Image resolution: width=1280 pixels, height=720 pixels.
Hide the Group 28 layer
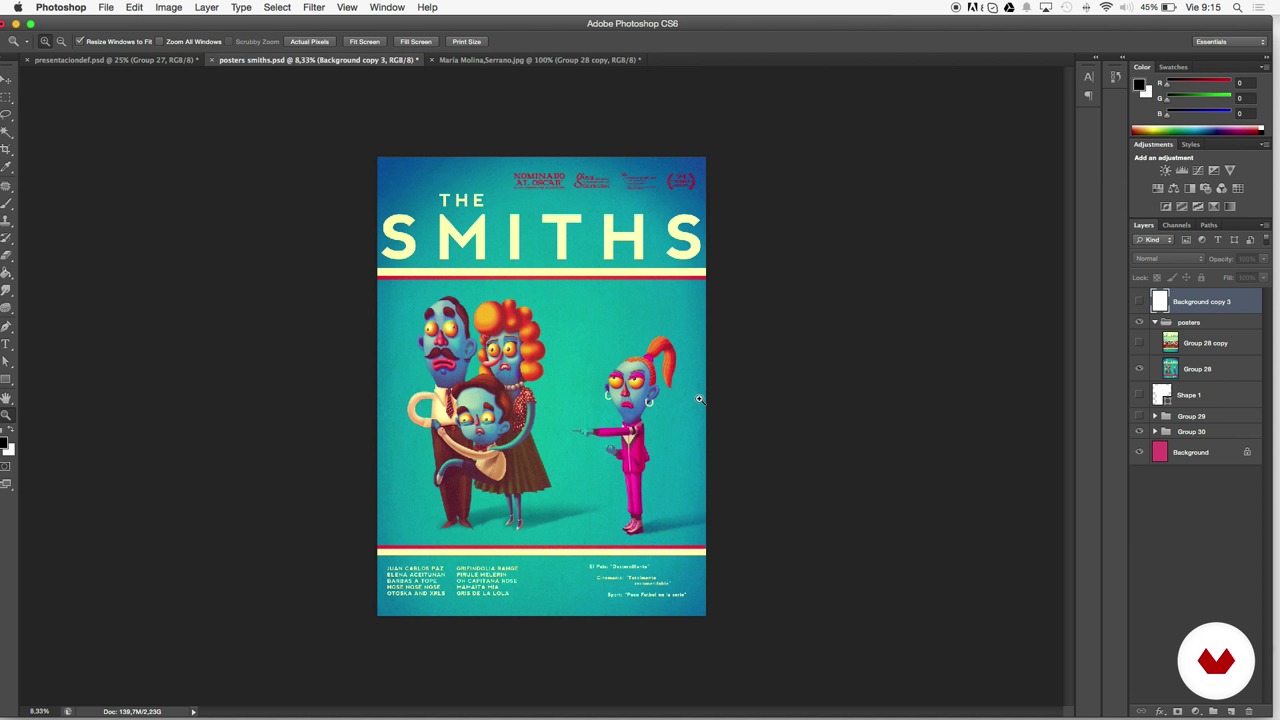point(1139,369)
